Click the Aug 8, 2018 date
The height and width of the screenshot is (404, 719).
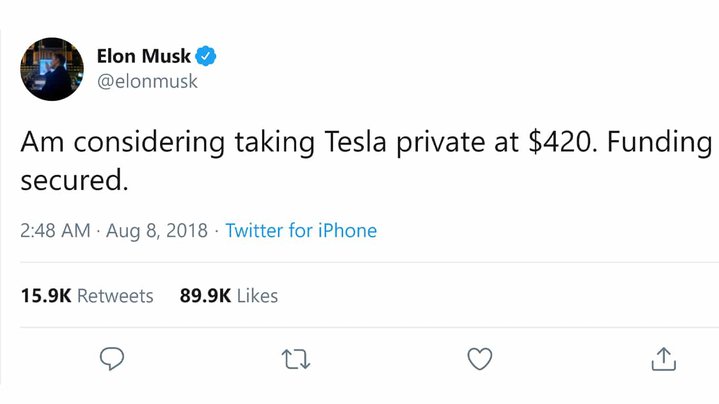point(160,231)
